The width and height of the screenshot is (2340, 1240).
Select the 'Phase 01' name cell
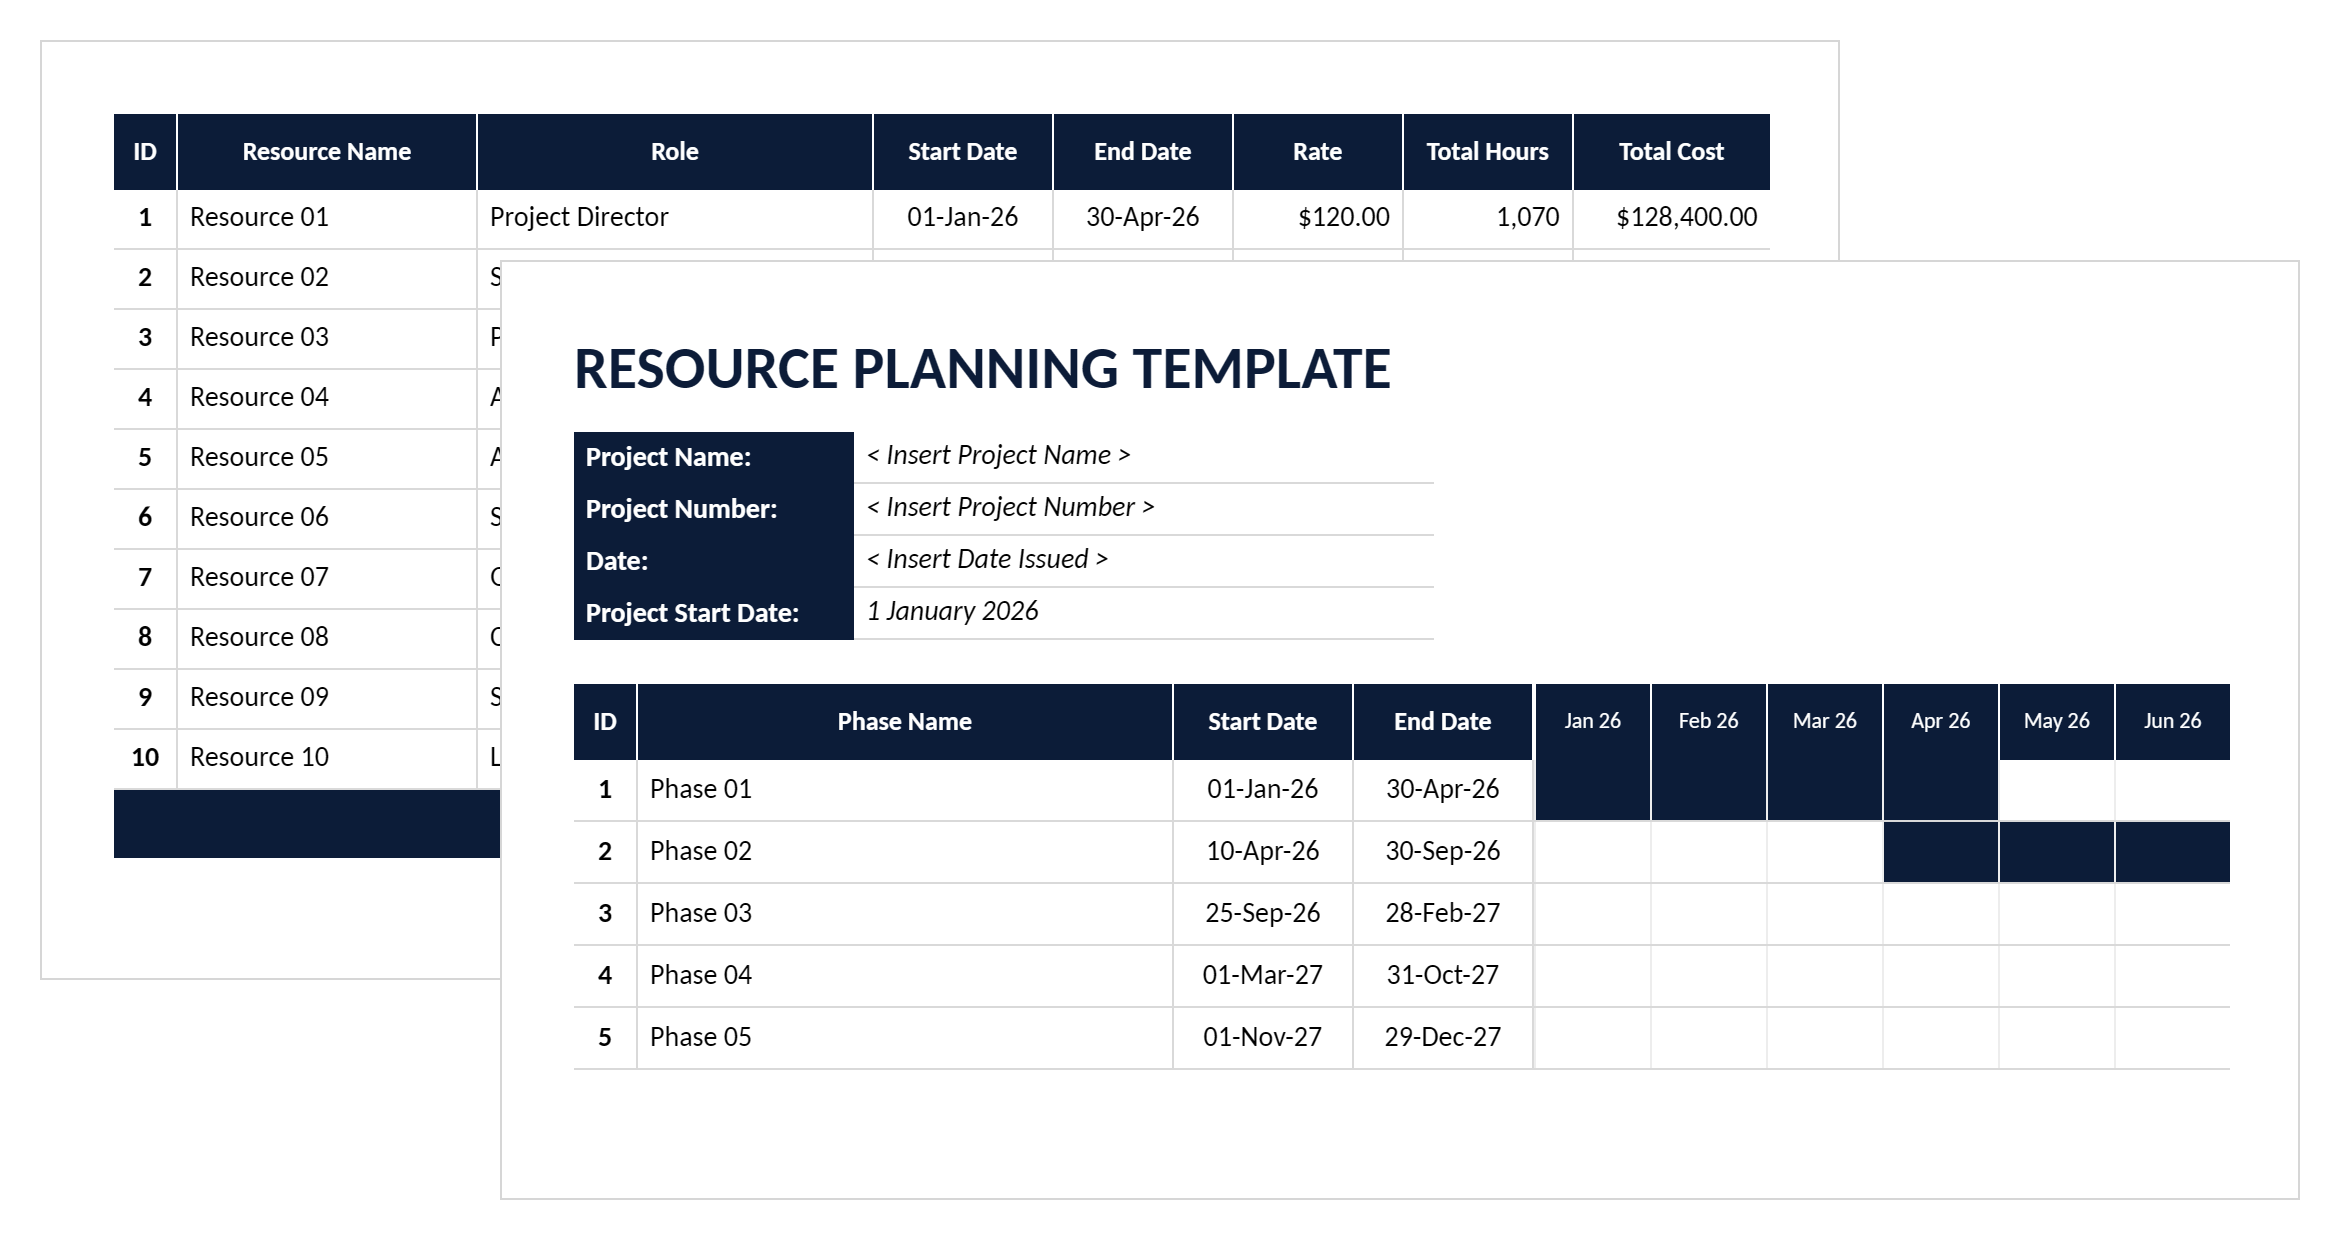click(904, 790)
